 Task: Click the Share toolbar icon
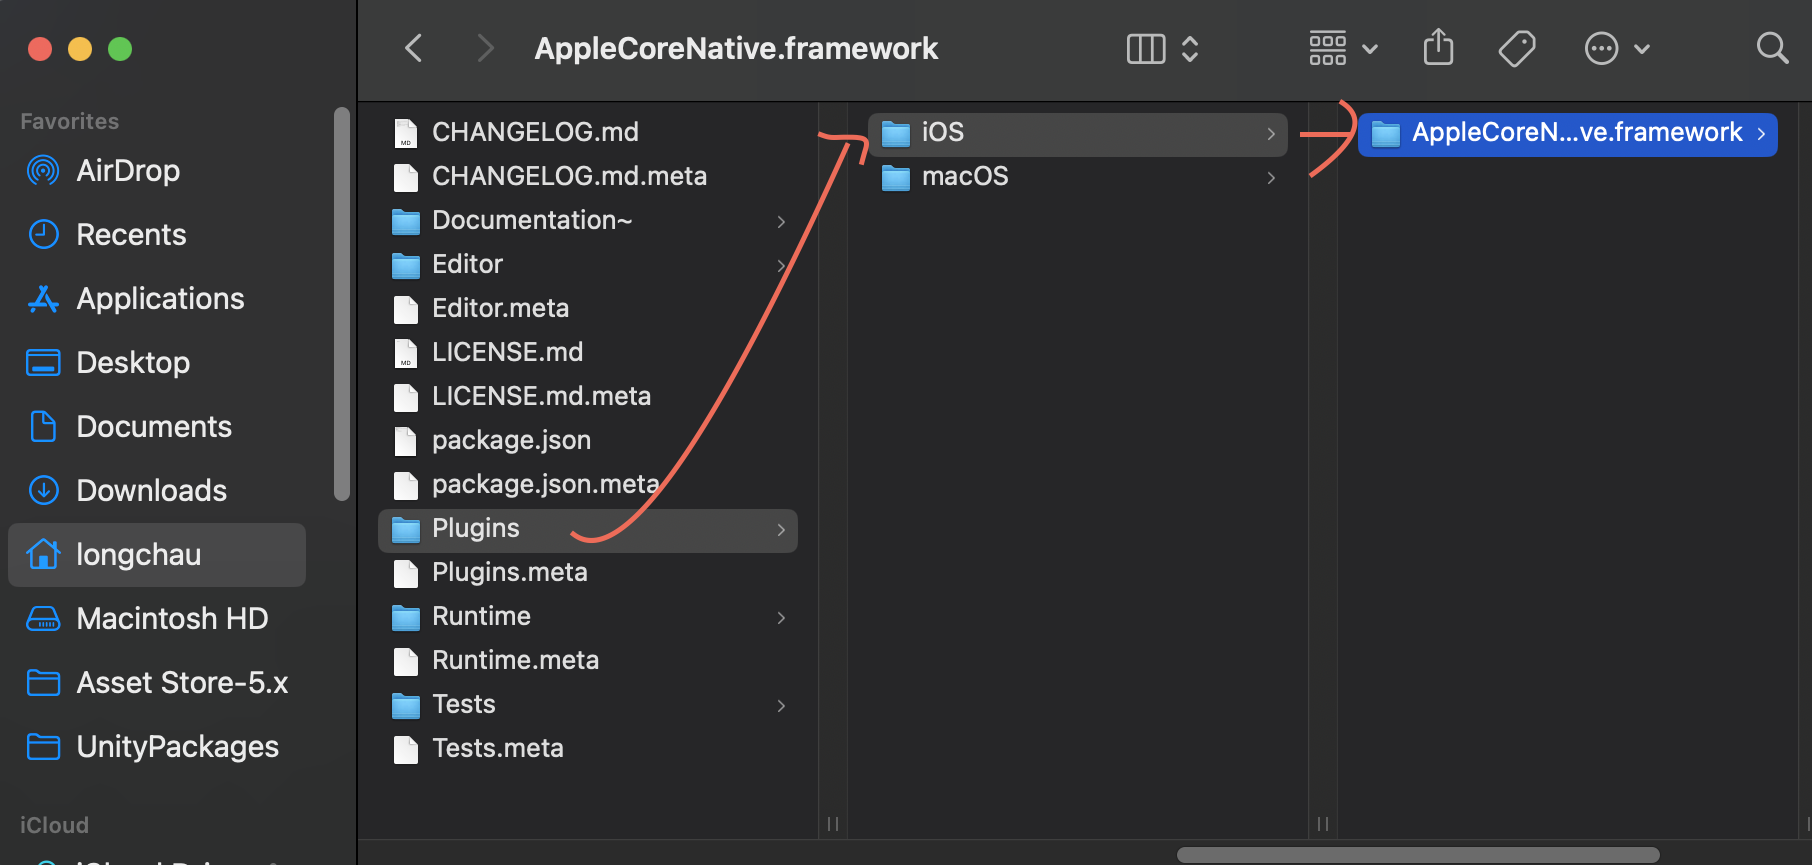[x=1438, y=47]
